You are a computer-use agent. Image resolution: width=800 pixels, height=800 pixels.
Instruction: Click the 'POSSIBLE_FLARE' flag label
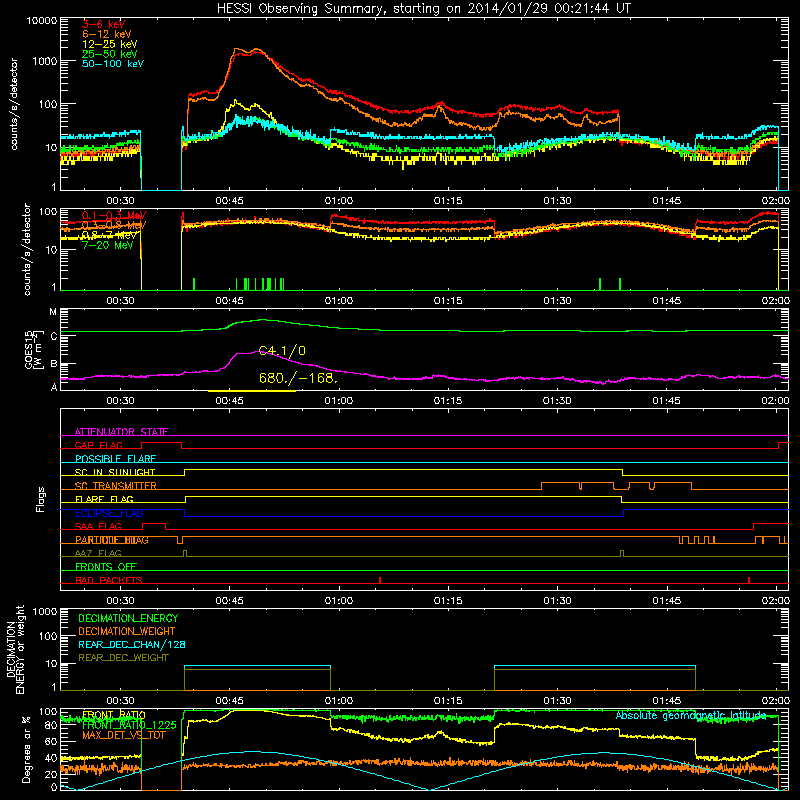coord(115,459)
